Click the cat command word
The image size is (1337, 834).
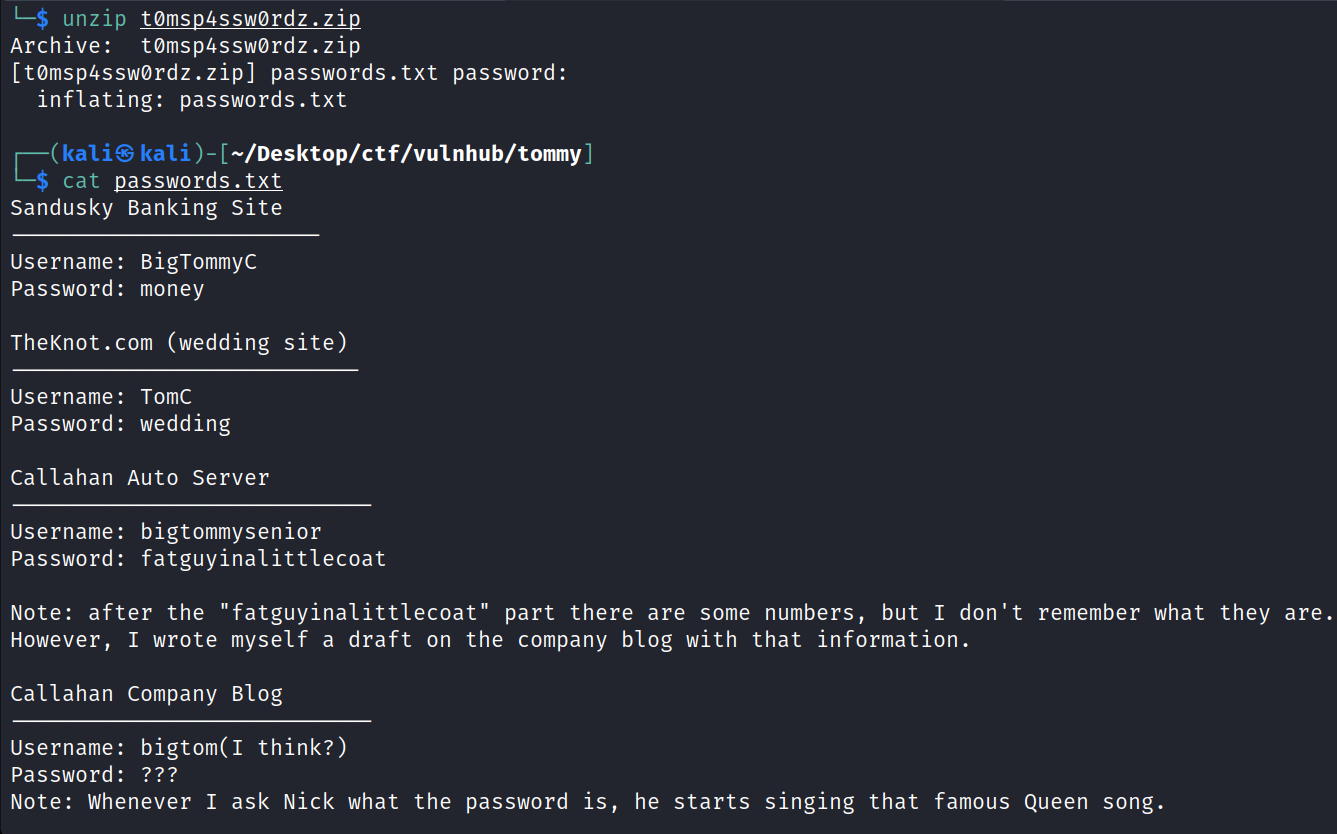click(x=81, y=181)
